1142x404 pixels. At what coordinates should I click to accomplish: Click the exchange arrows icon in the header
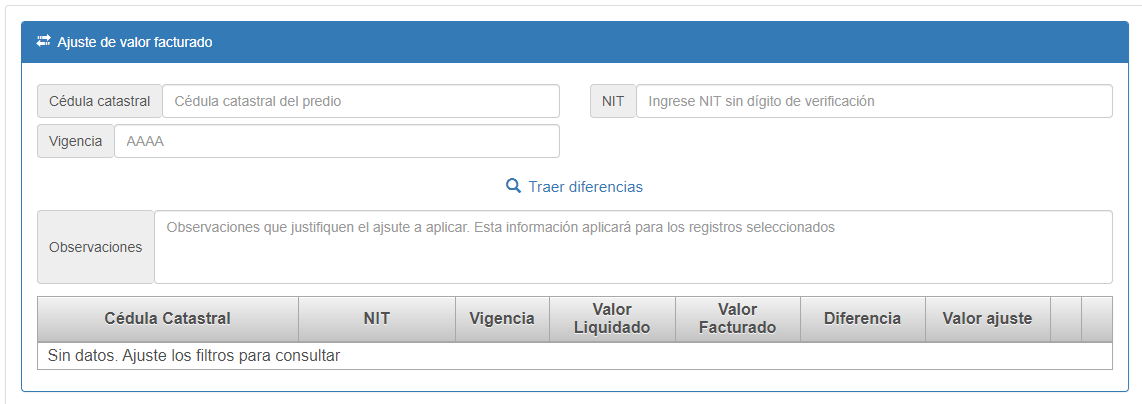[x=44, y=42]
